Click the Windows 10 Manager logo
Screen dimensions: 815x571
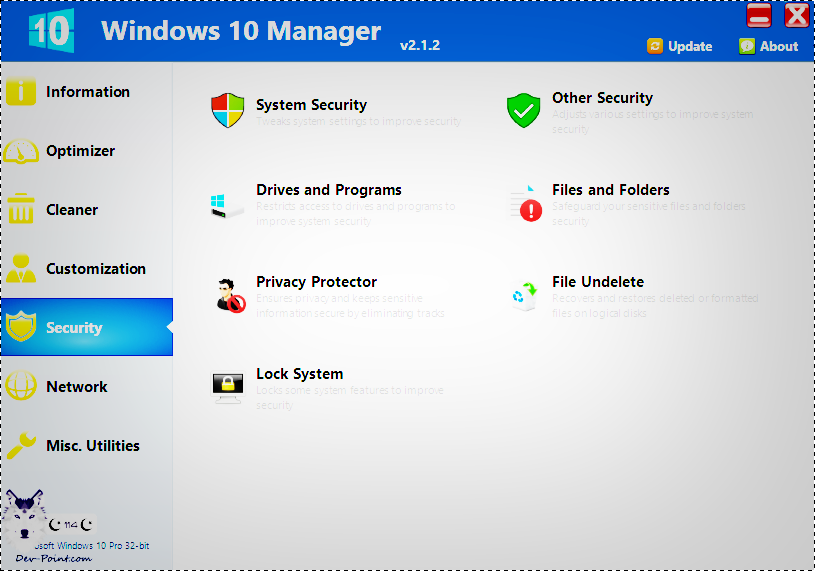pyautogui.click(x=51, y=31)
